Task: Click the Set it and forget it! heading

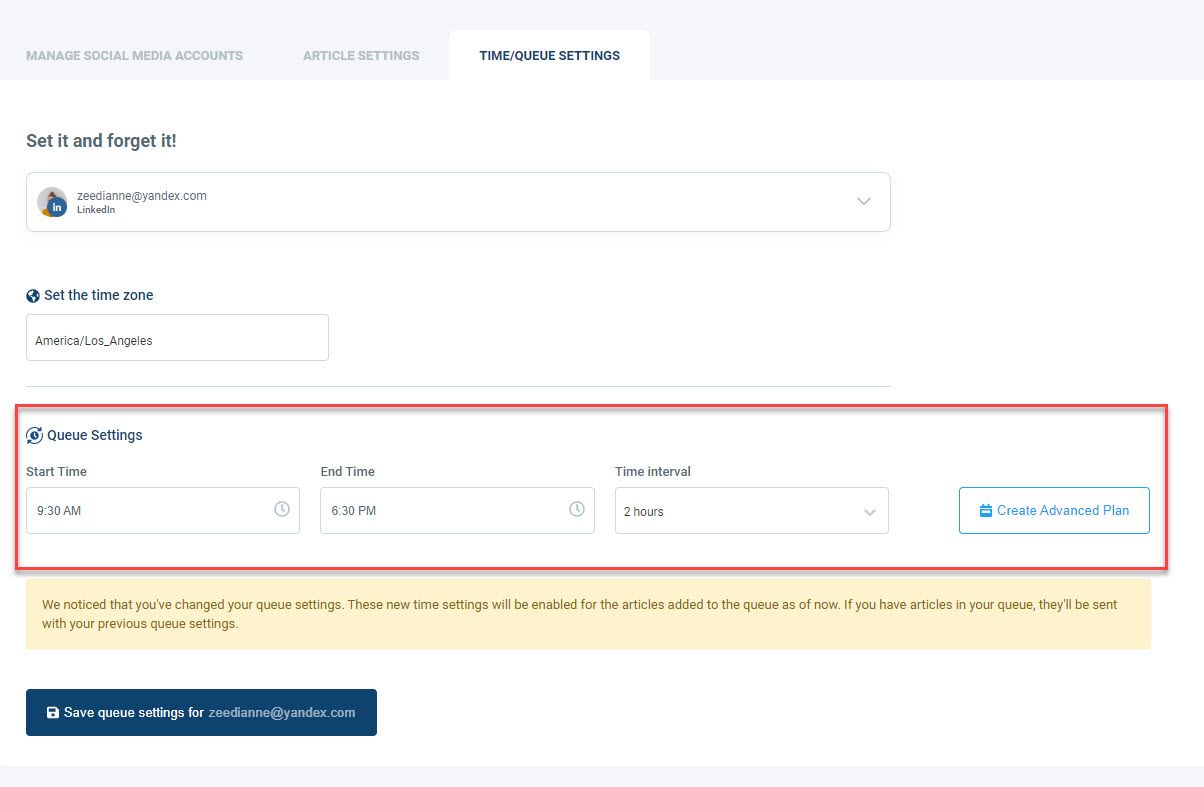Action: pyautogui.click(x=101, y=141)
